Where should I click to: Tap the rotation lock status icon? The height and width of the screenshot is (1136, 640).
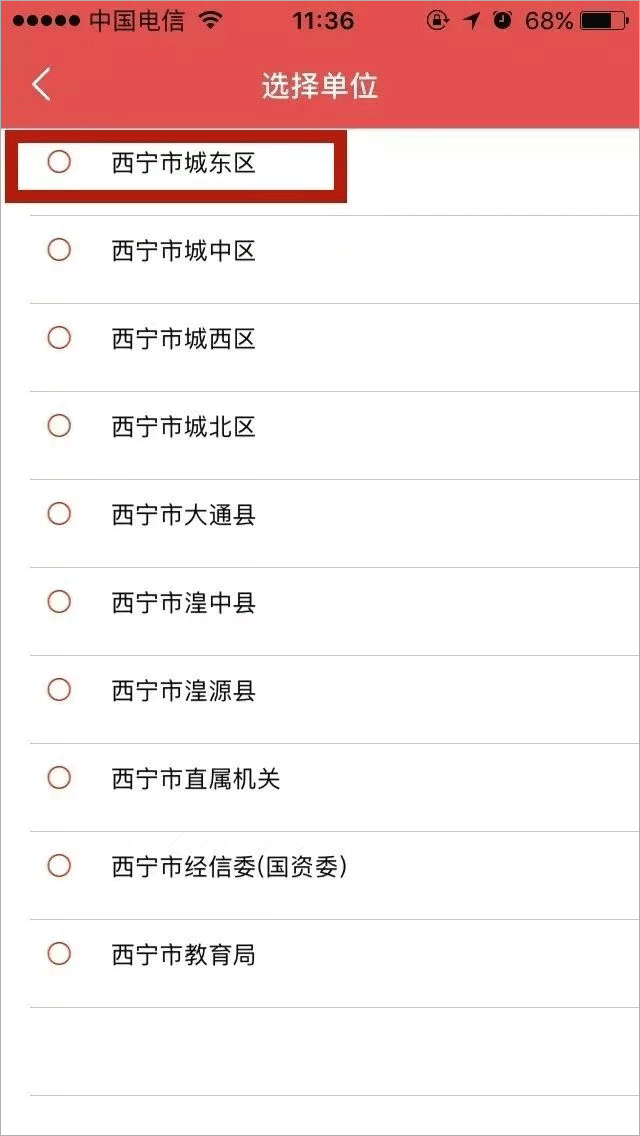437,21
